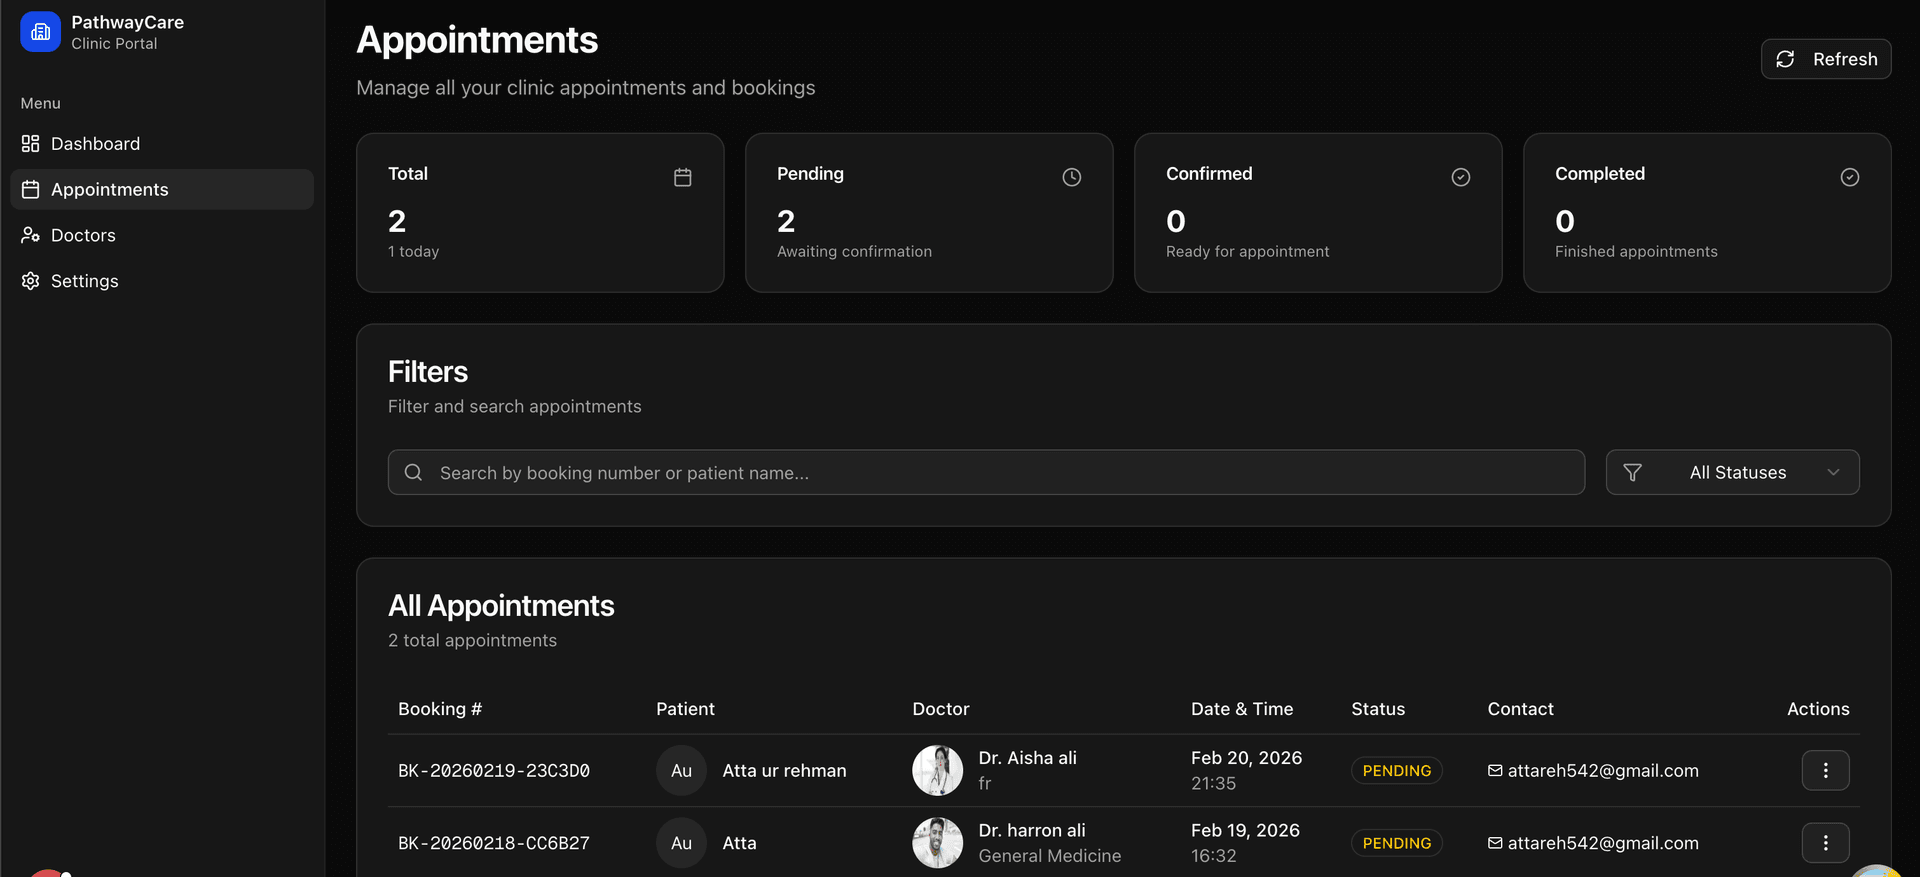
Task: Click the mail icon in the Feb 19 row
Action: (x=1495, y=843)
